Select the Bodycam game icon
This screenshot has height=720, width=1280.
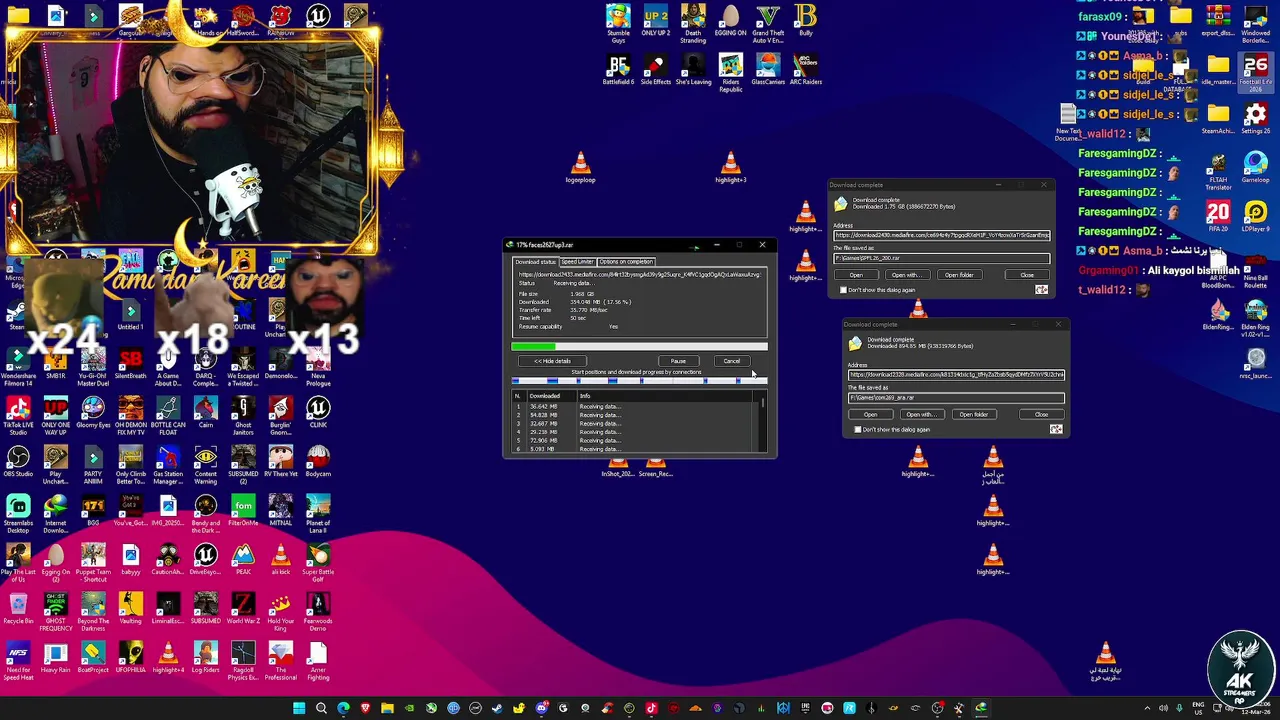(318, 461)
